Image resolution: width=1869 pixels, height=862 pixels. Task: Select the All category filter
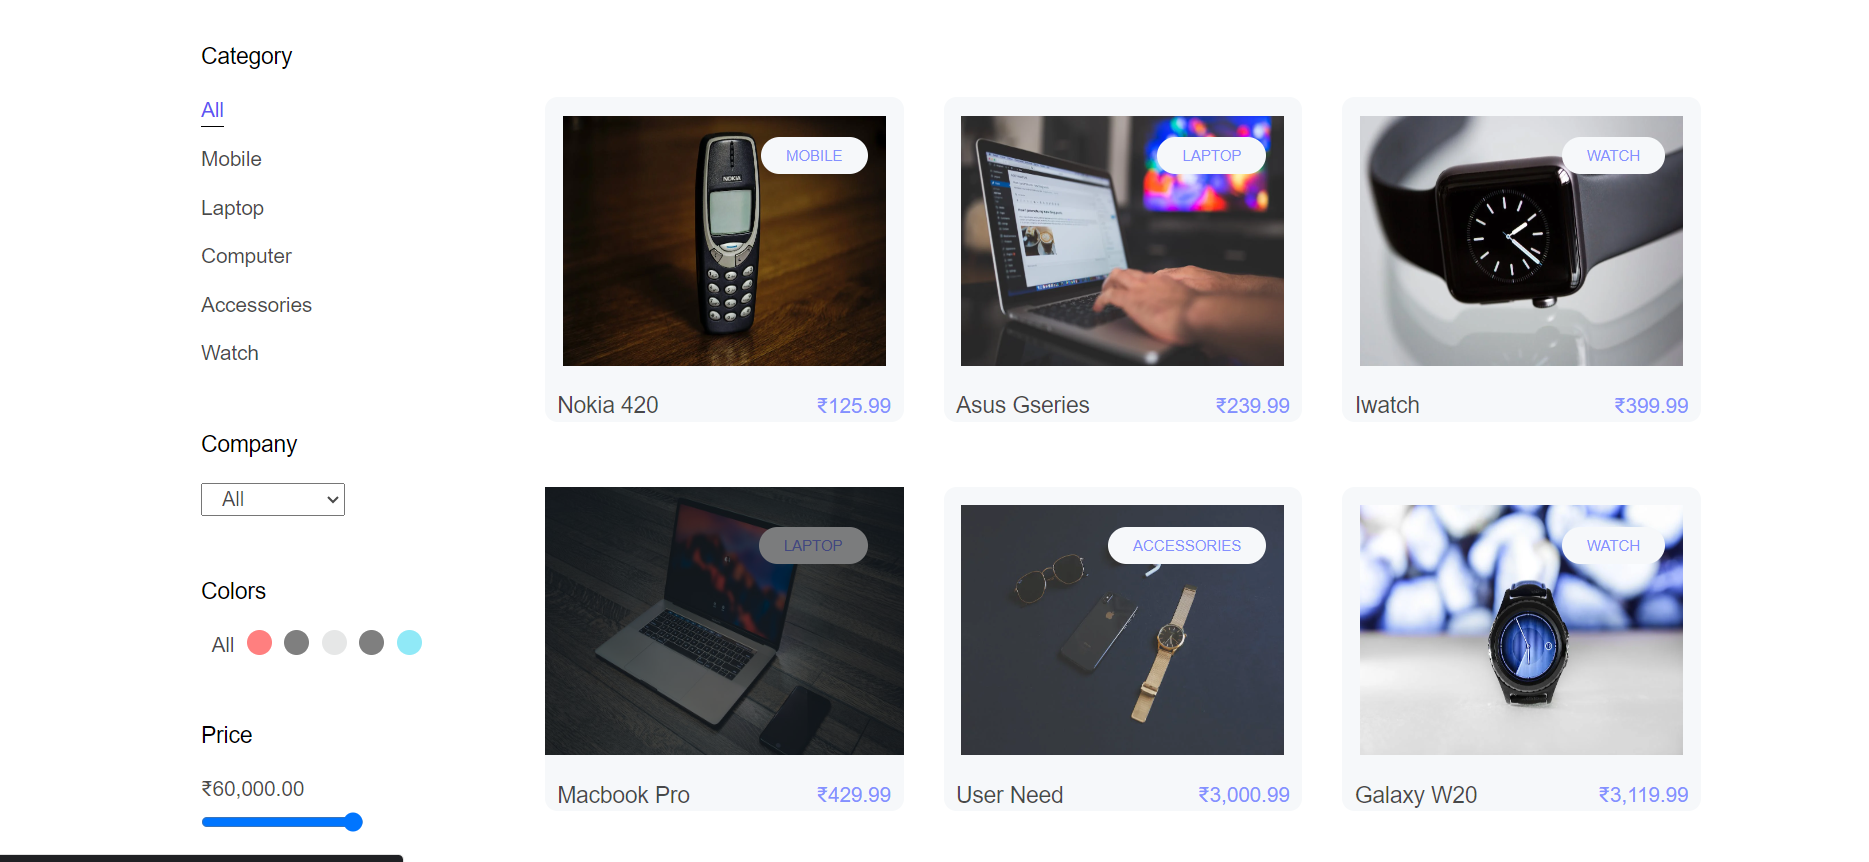point(212,111)
